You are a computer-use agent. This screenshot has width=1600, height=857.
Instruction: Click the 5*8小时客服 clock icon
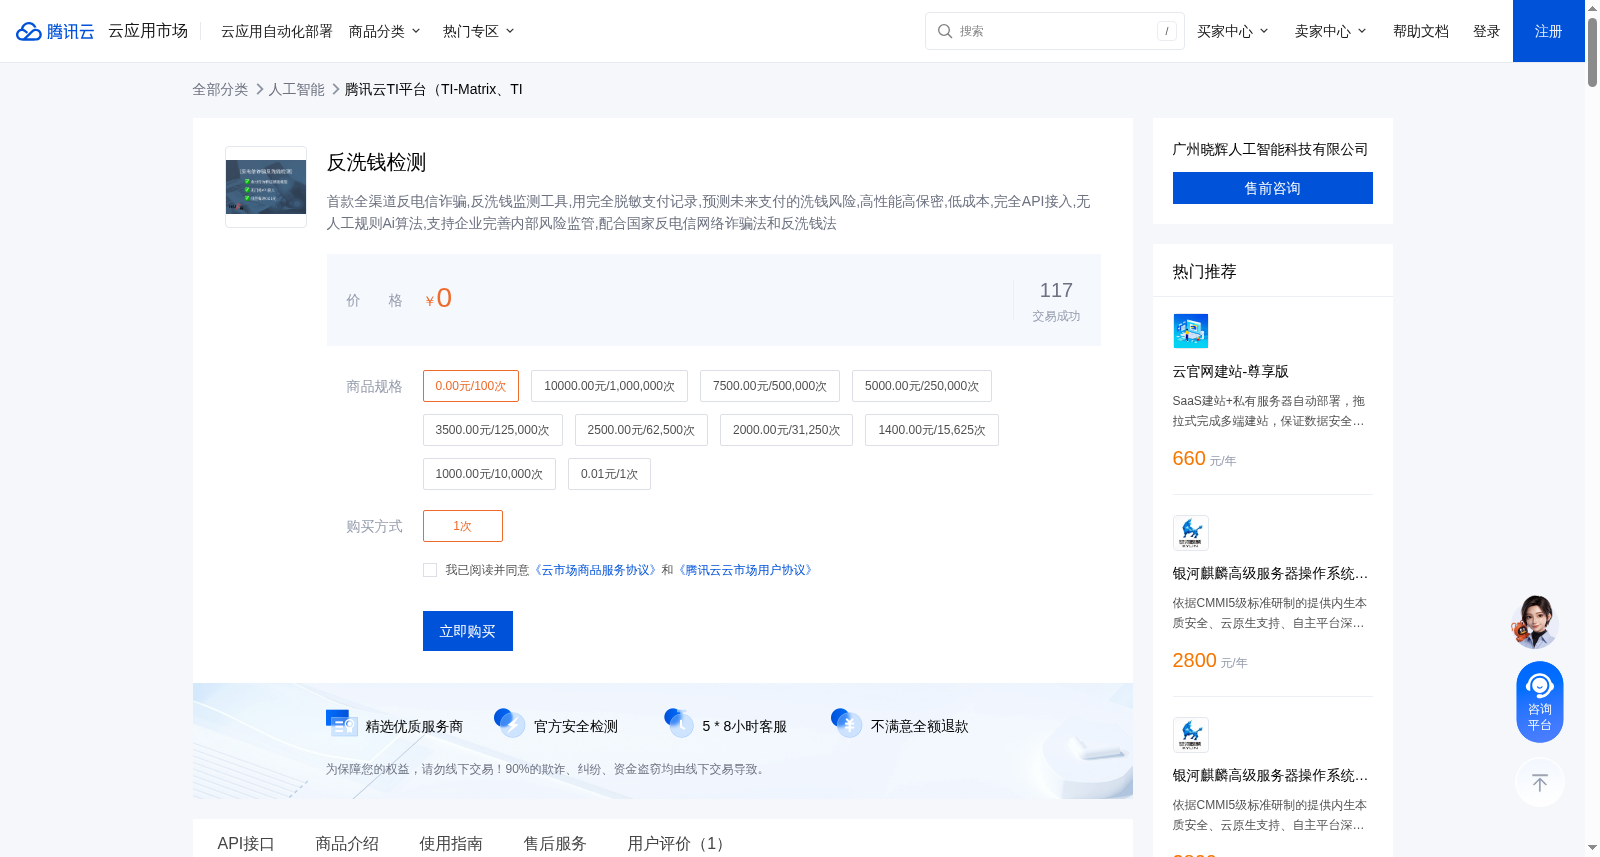point(679,723)
